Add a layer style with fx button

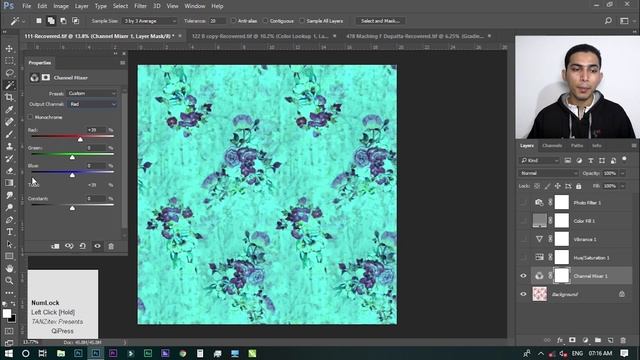click(x=560, y=340)
